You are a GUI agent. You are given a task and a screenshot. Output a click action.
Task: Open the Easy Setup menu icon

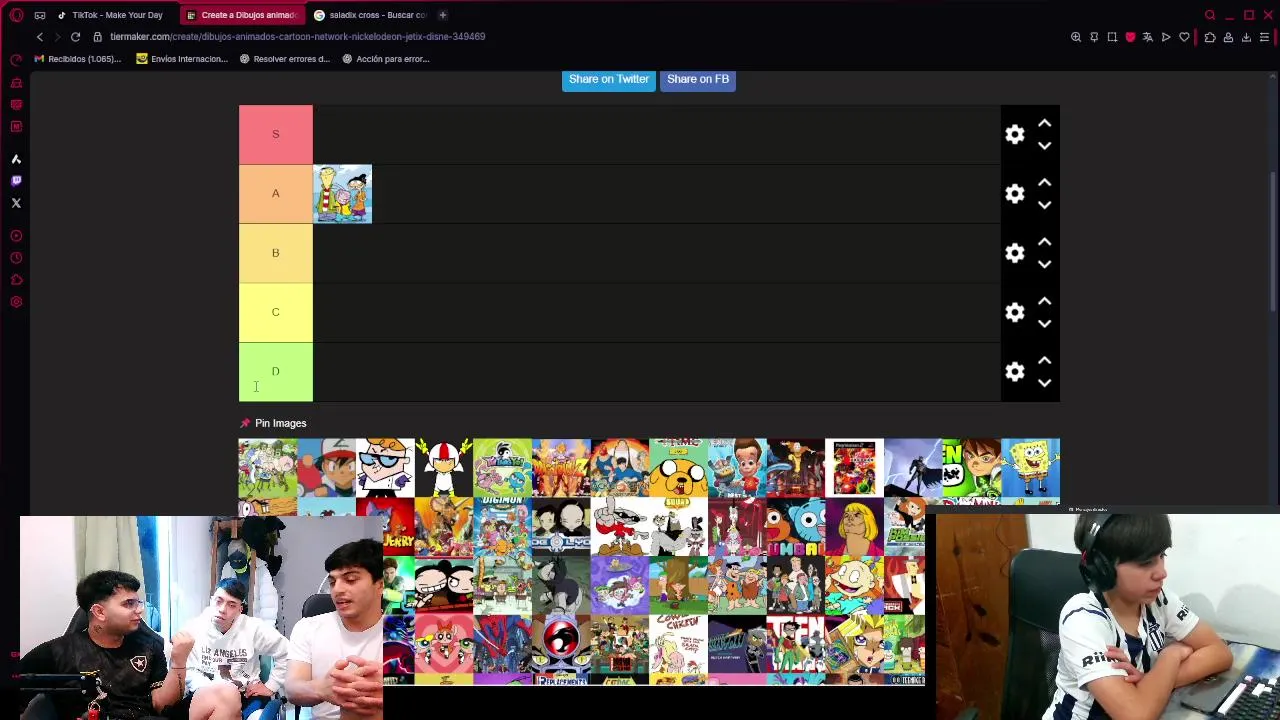(1264, 37)
